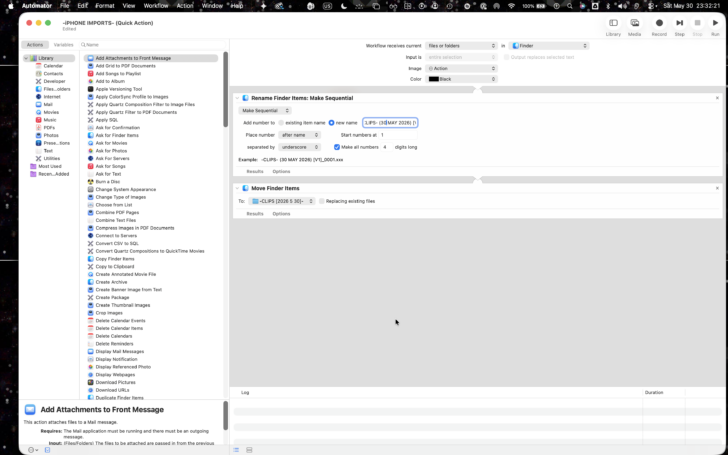The image size is (728, 455).
Task: Open the separated by underscore dropdown
Action: [x=299, y=147]
